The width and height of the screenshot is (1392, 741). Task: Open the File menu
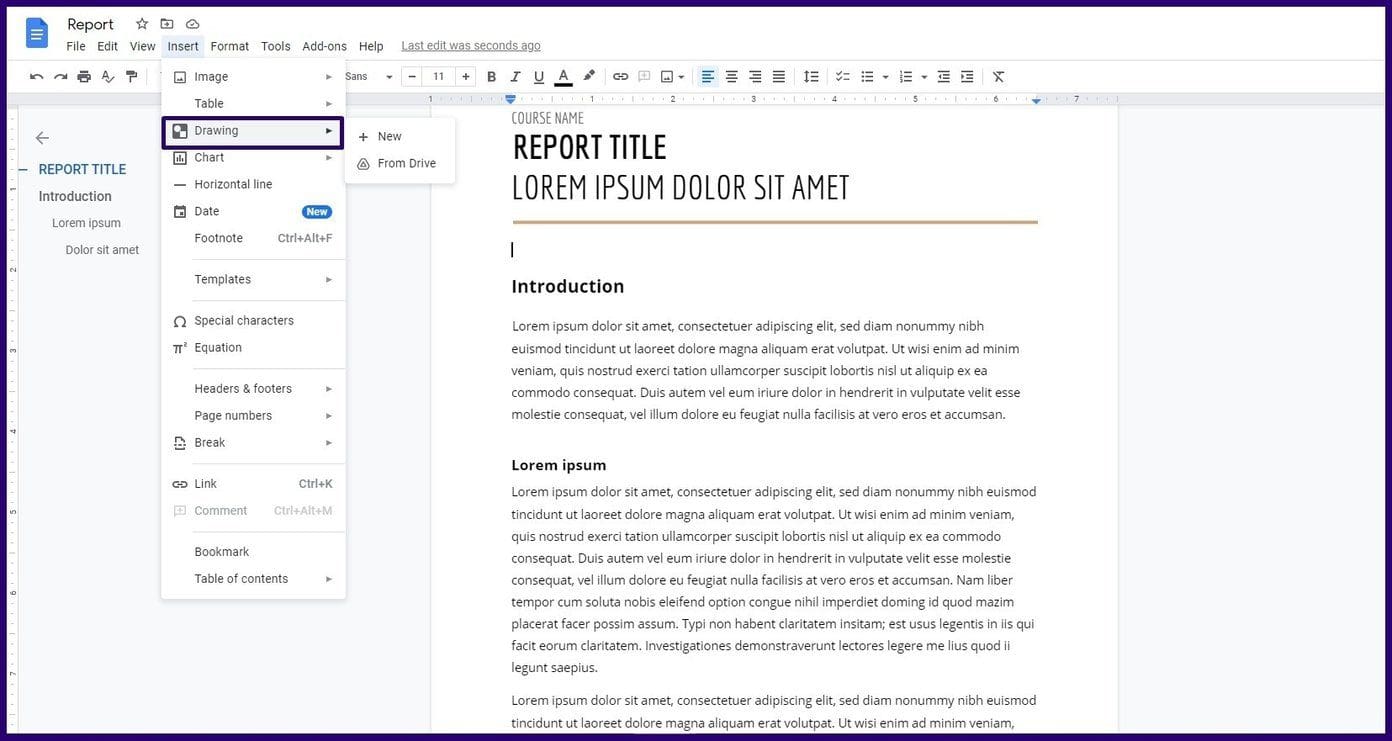click(76, 46)
